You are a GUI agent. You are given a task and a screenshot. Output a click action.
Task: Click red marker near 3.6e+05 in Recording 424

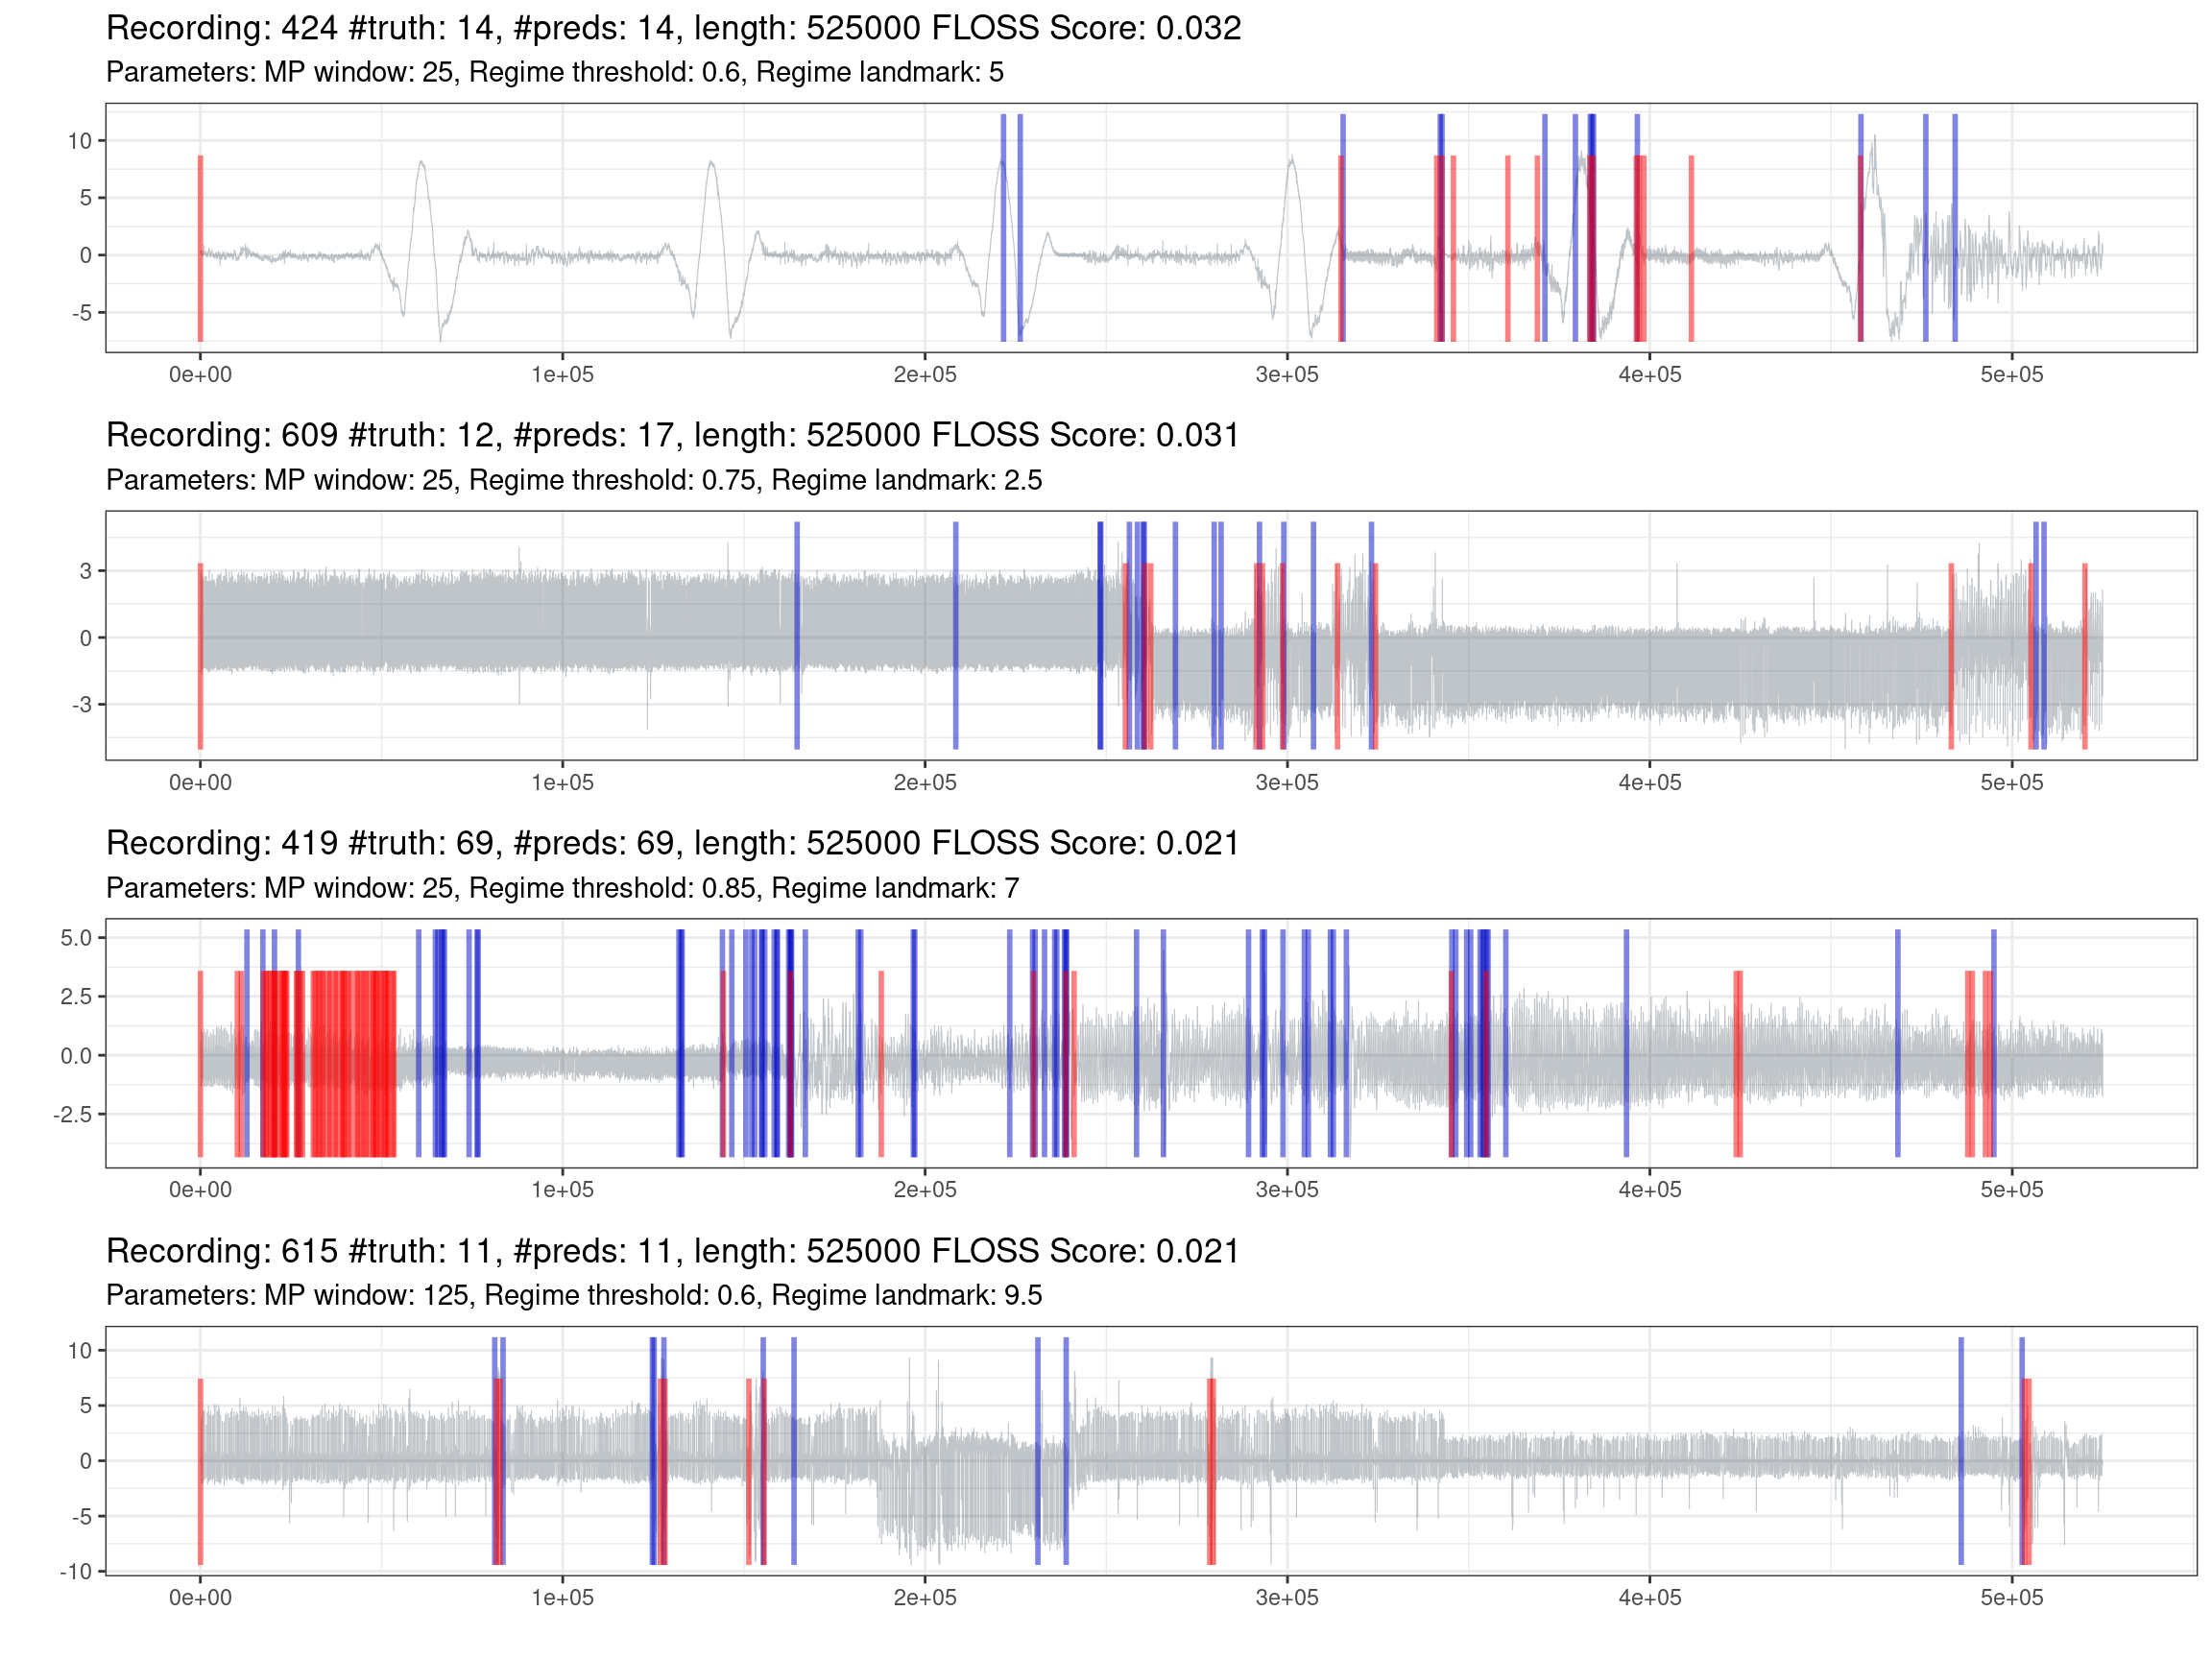click(x=1508, y=248)
